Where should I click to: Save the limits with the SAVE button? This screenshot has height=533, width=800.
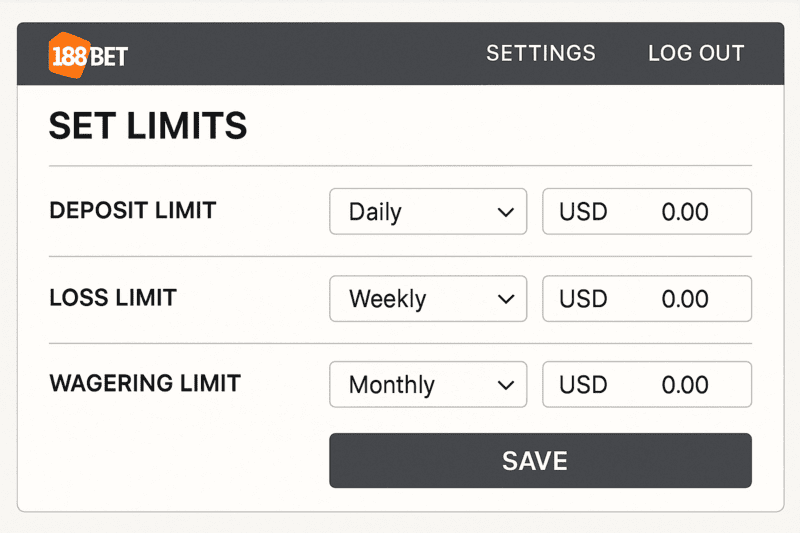(540, 461)
